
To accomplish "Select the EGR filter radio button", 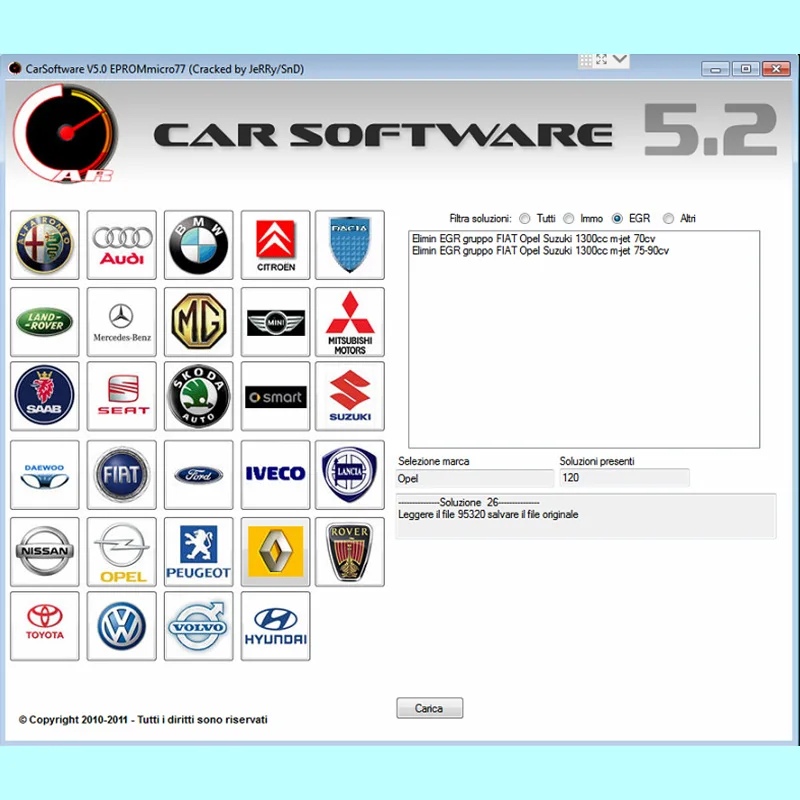I will [617, 218].
